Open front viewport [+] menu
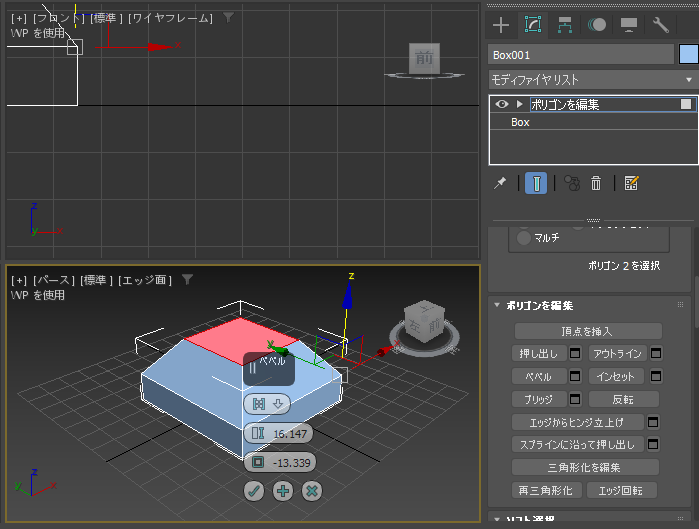The width and height of the screenshot is (699, 529). [19, 18]
